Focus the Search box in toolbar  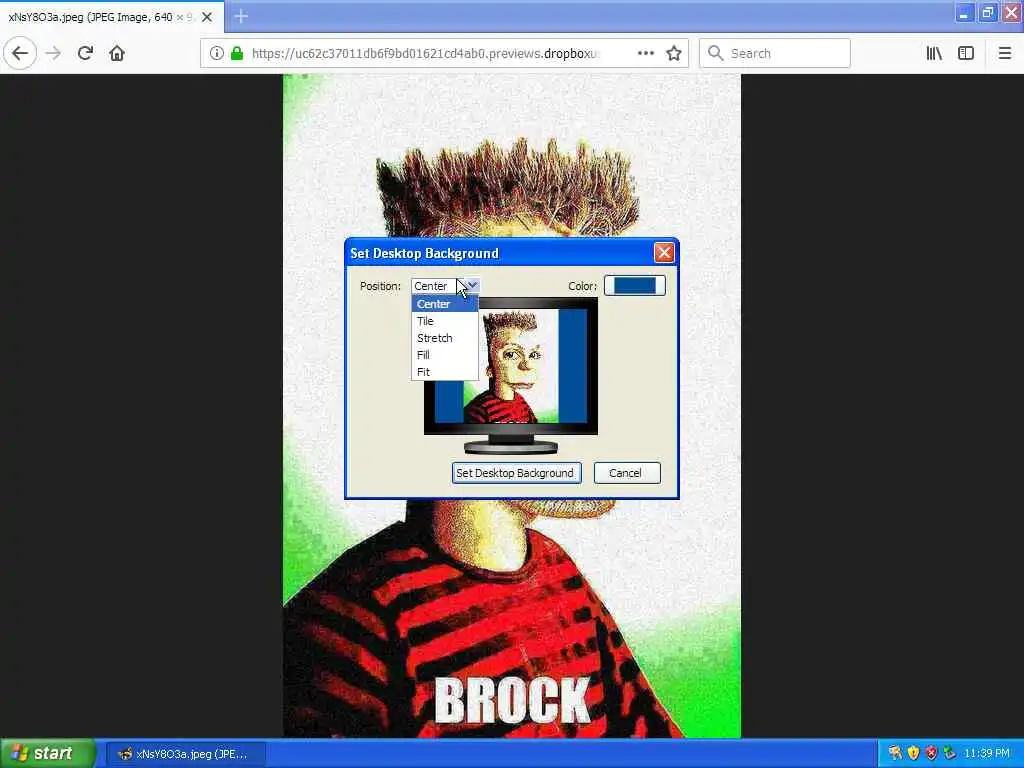point(775,53)
